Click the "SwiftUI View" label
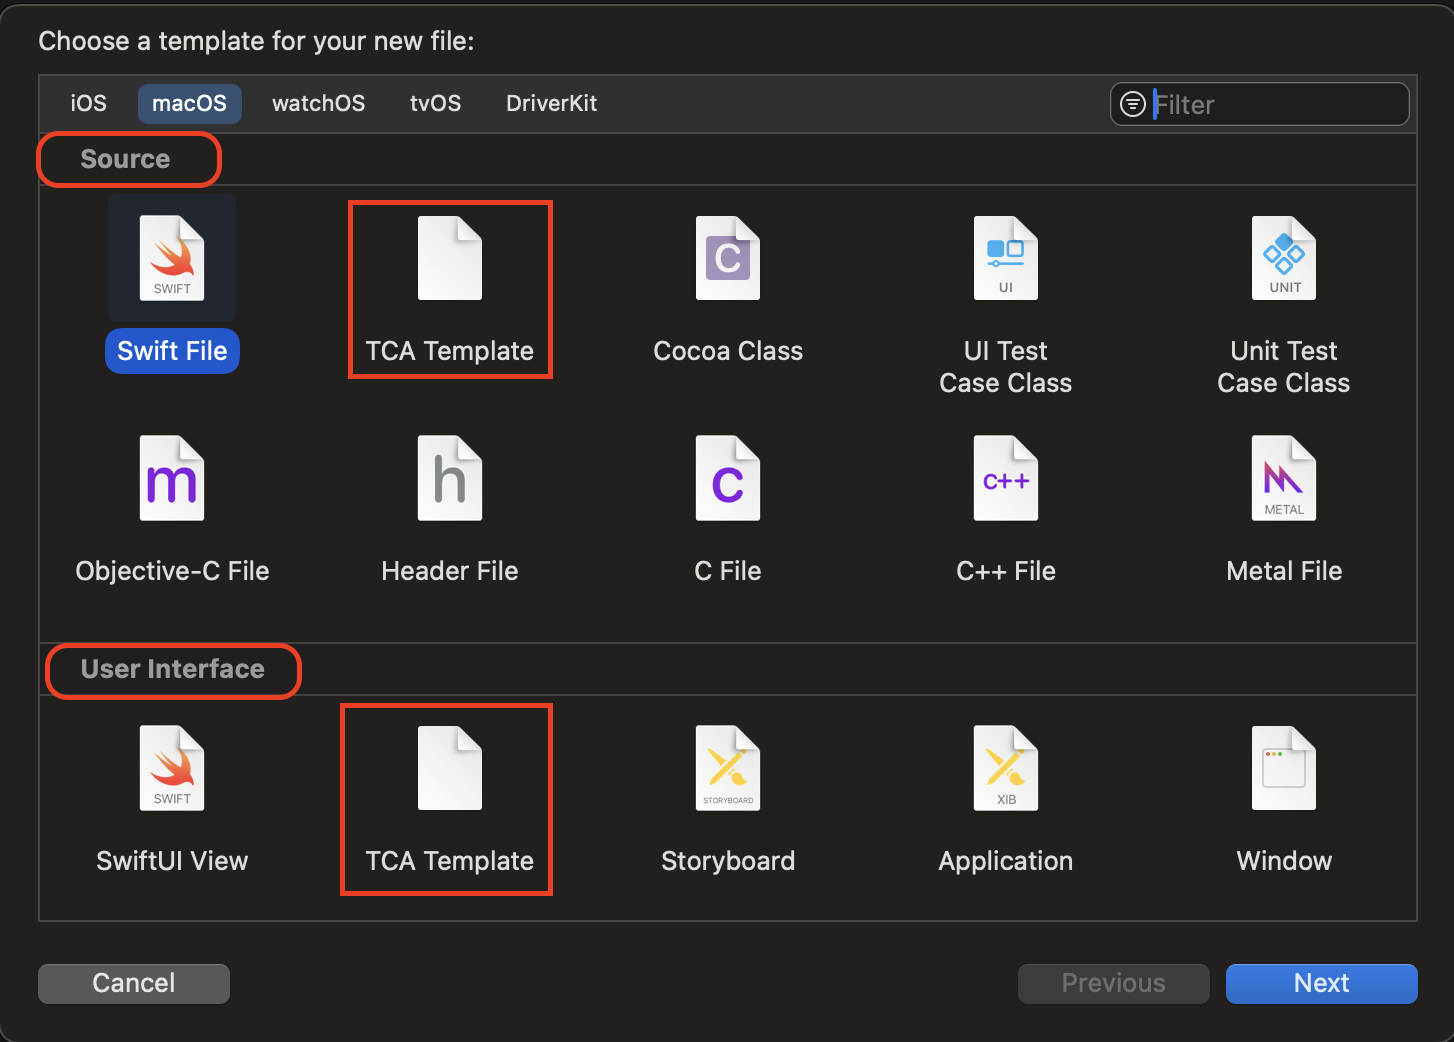This screenshot has height=1042, width=1454. (x=172, y=861)
